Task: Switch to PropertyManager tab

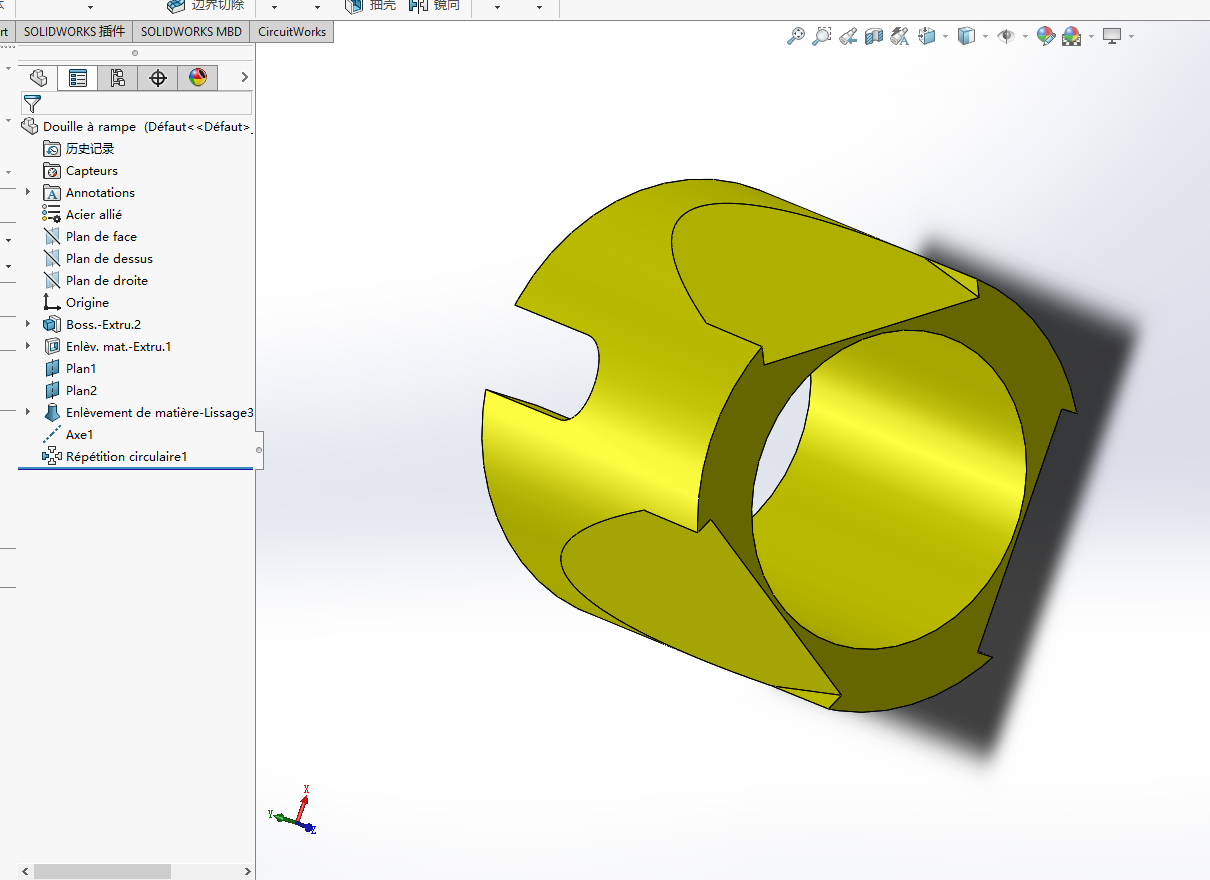Action: click(78, 78)
